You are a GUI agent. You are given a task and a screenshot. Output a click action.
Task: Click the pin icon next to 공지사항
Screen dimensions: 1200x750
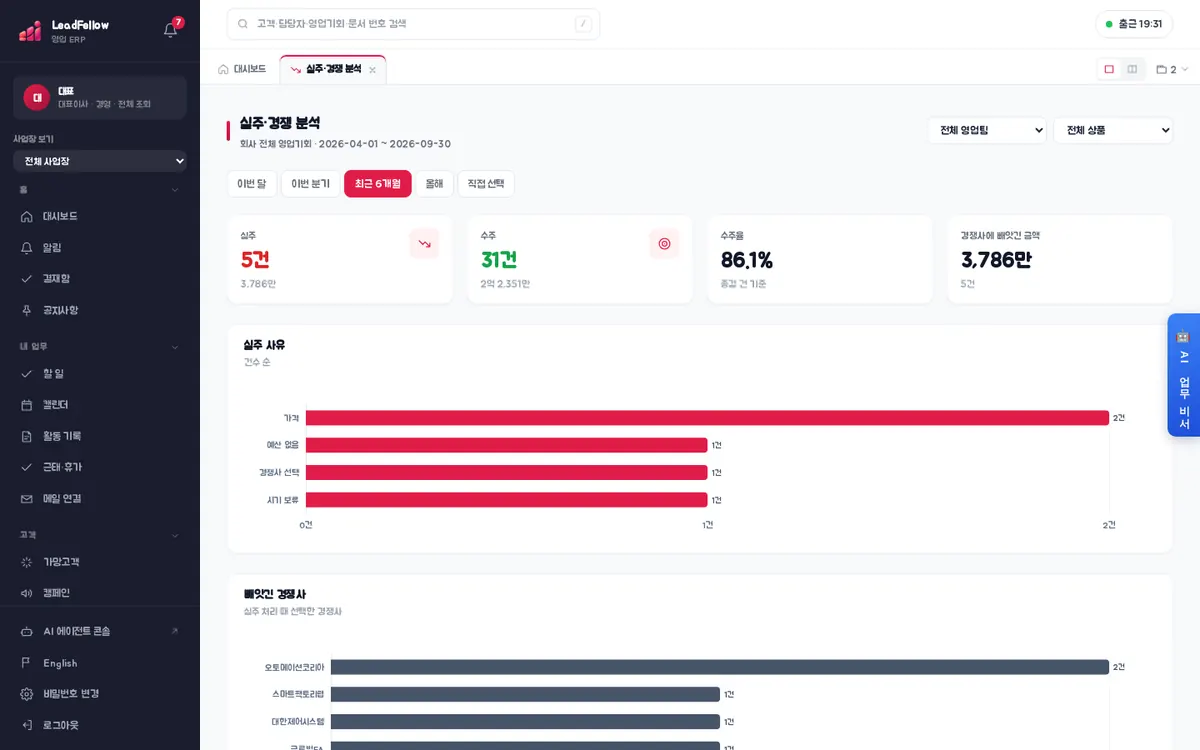27,310
